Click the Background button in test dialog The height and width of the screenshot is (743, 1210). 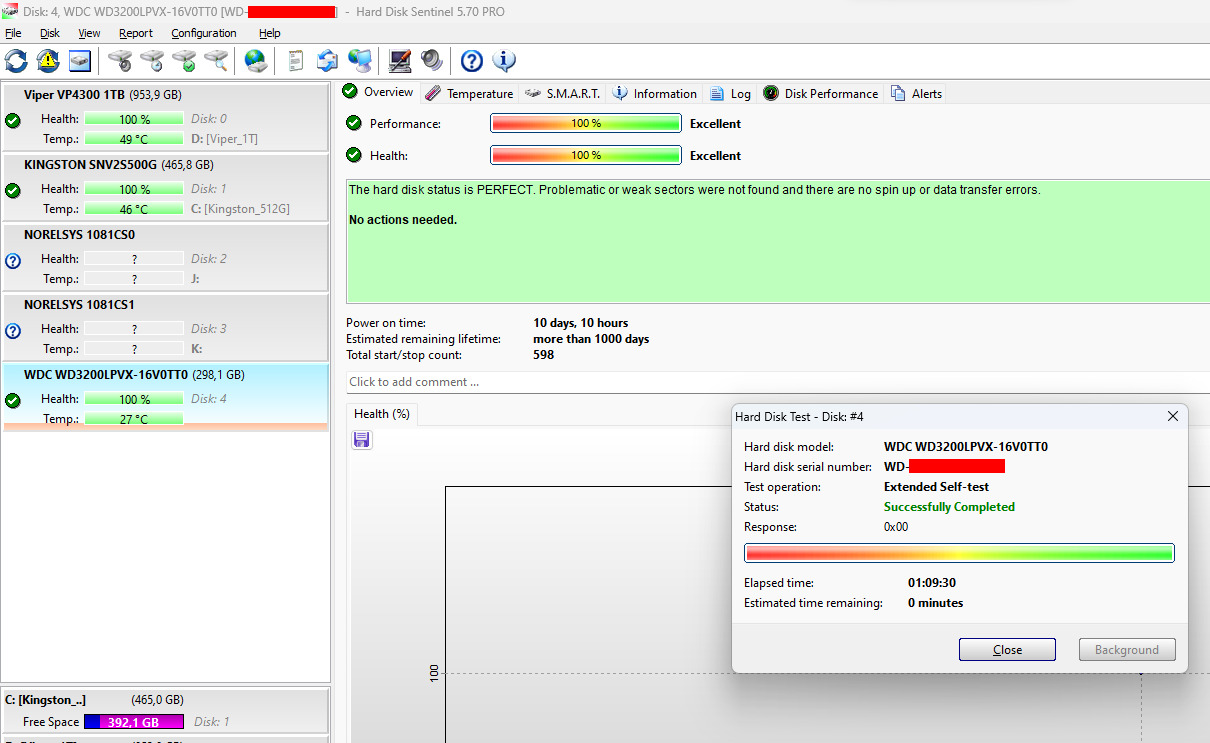tap(1127, 650)
